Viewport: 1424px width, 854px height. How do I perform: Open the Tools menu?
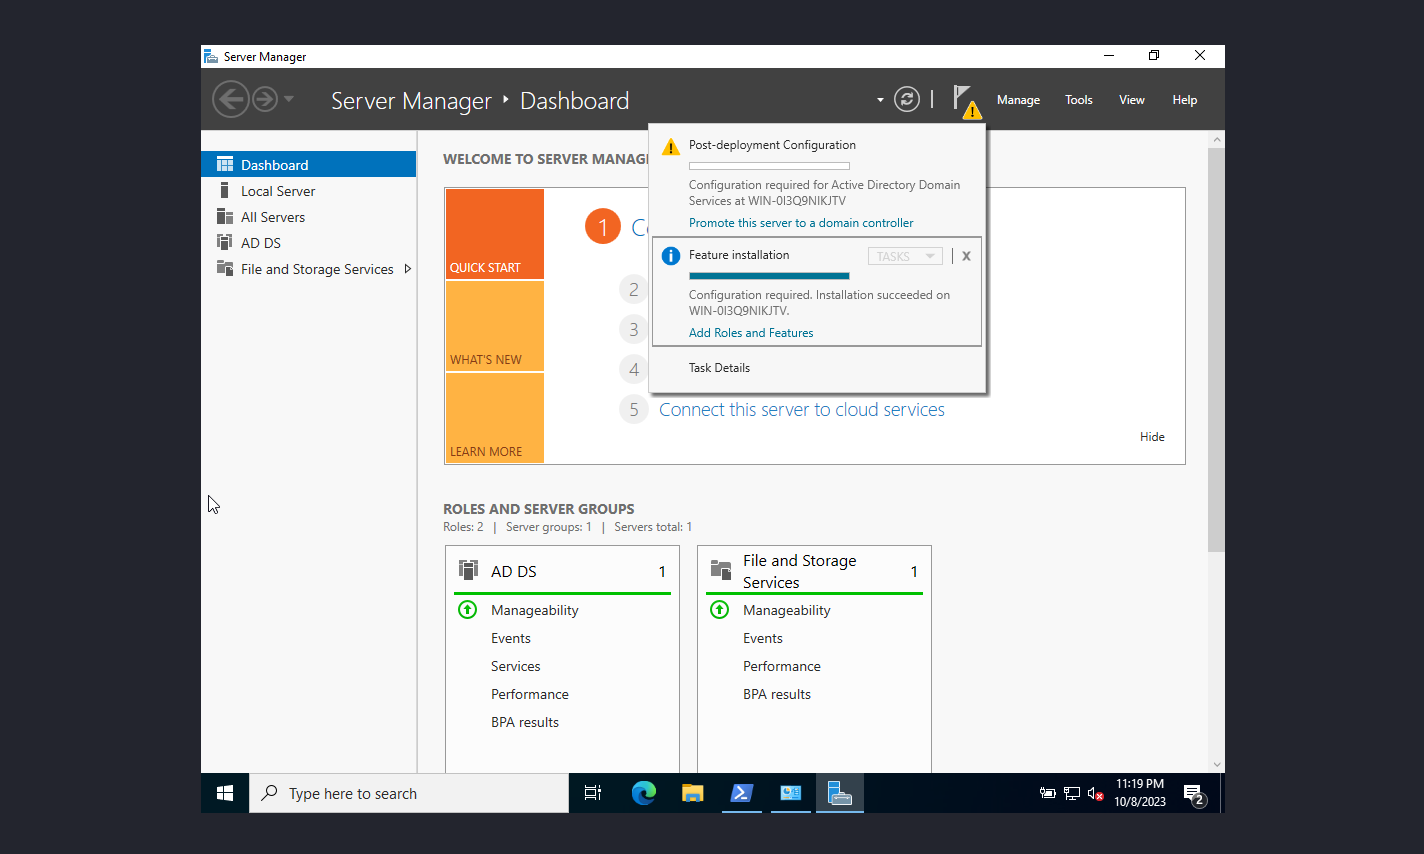coord(1079,100)
